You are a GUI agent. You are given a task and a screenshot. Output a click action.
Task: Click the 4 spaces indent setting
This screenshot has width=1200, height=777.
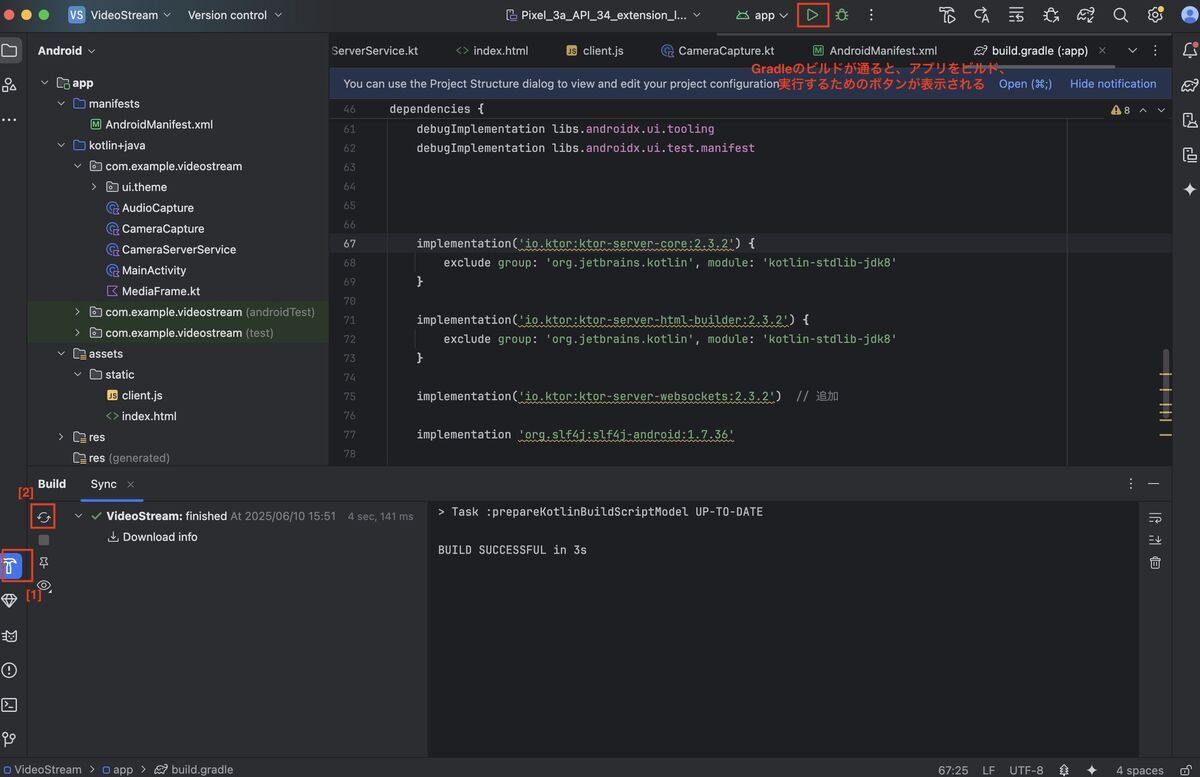click(x=1140, y=770)
